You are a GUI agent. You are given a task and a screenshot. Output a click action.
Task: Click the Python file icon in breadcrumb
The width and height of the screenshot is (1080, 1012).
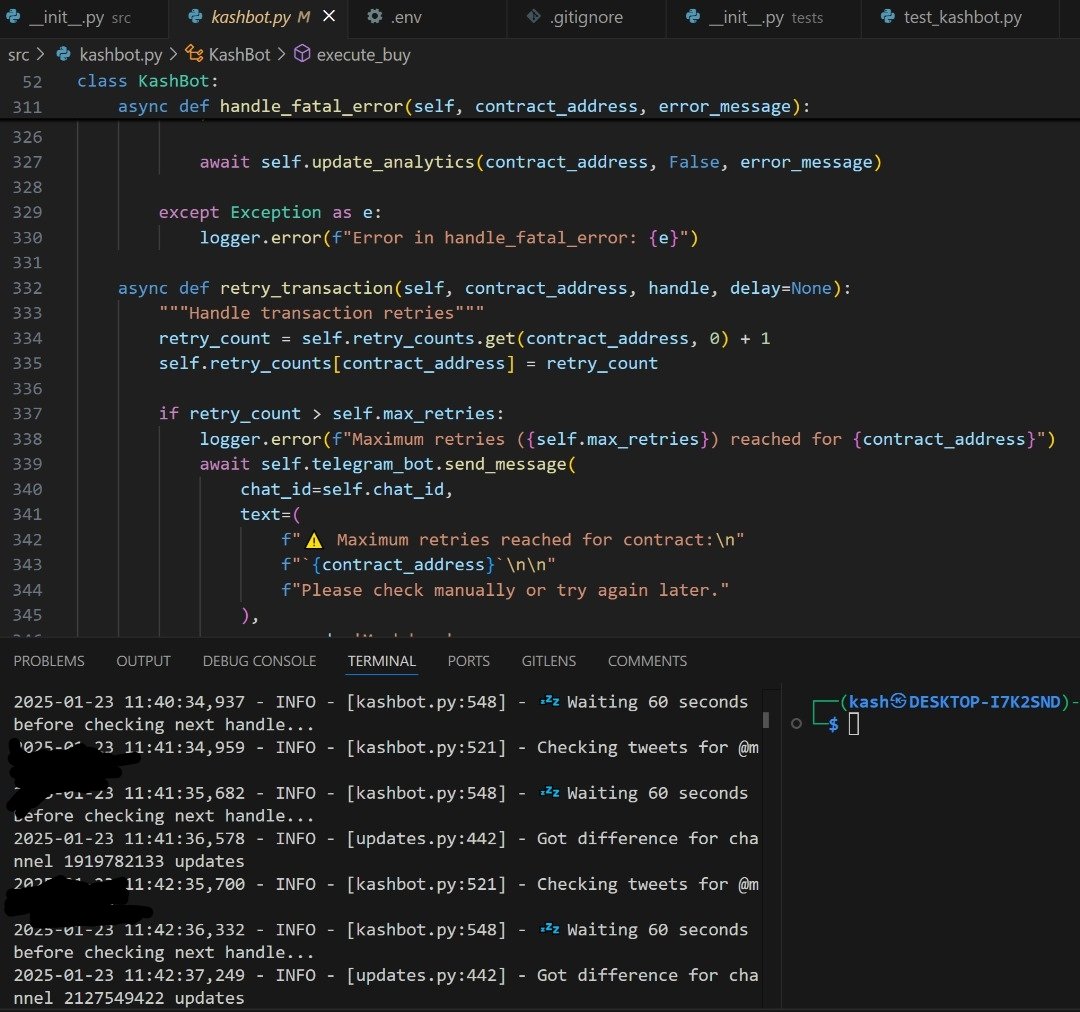tap(63, 54)
